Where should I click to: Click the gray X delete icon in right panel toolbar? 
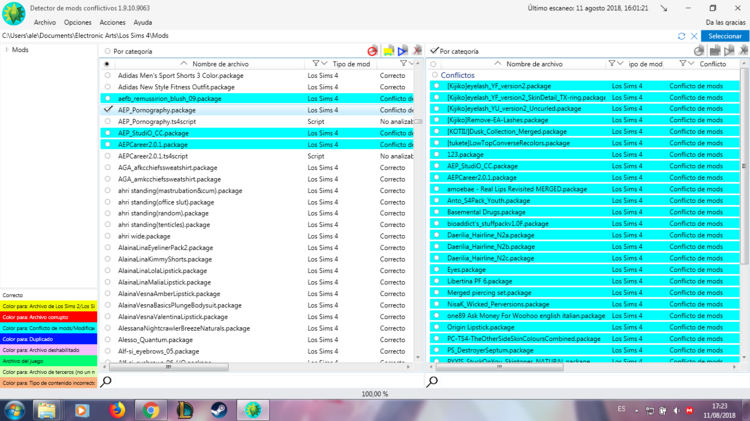[743, 51]
